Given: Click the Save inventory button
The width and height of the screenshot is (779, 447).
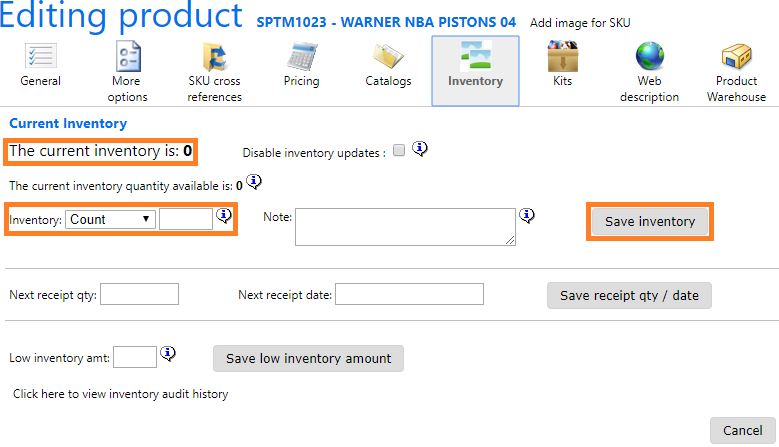Looking at the screenshot, I should coord(650,222).
